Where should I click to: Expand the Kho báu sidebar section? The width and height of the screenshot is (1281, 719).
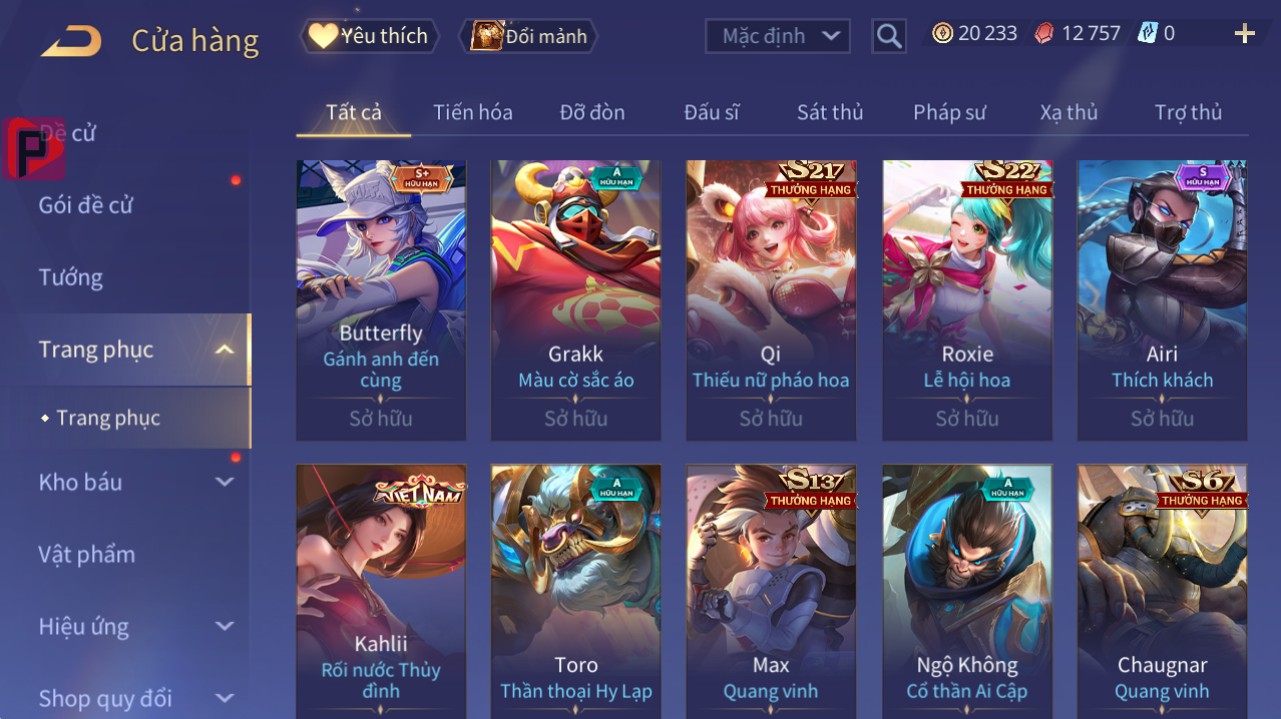[x=225, y=482]
